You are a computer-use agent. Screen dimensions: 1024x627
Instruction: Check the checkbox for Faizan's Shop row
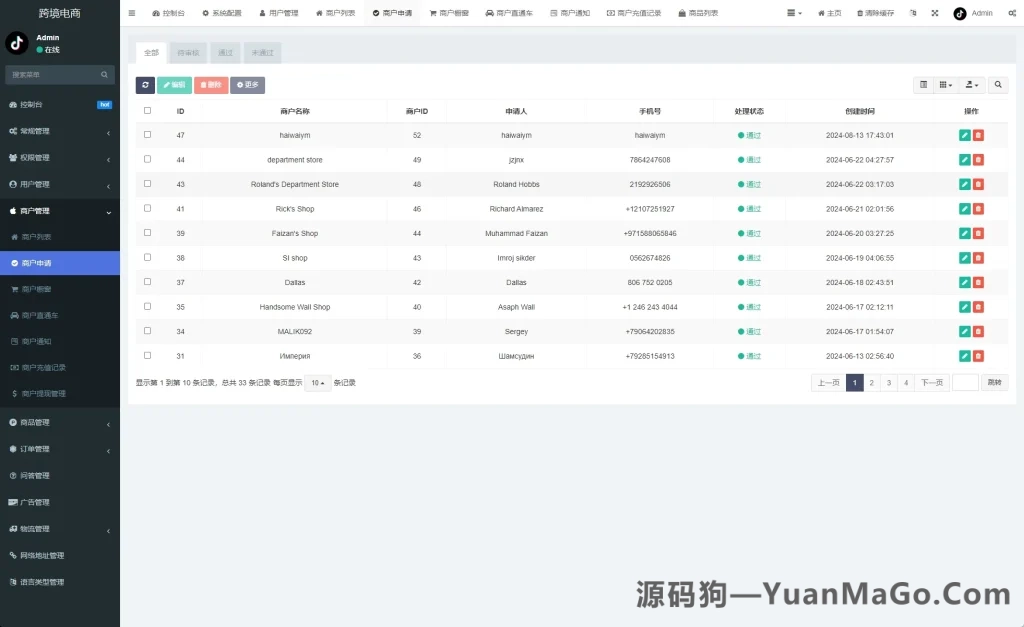pos(145,233)
